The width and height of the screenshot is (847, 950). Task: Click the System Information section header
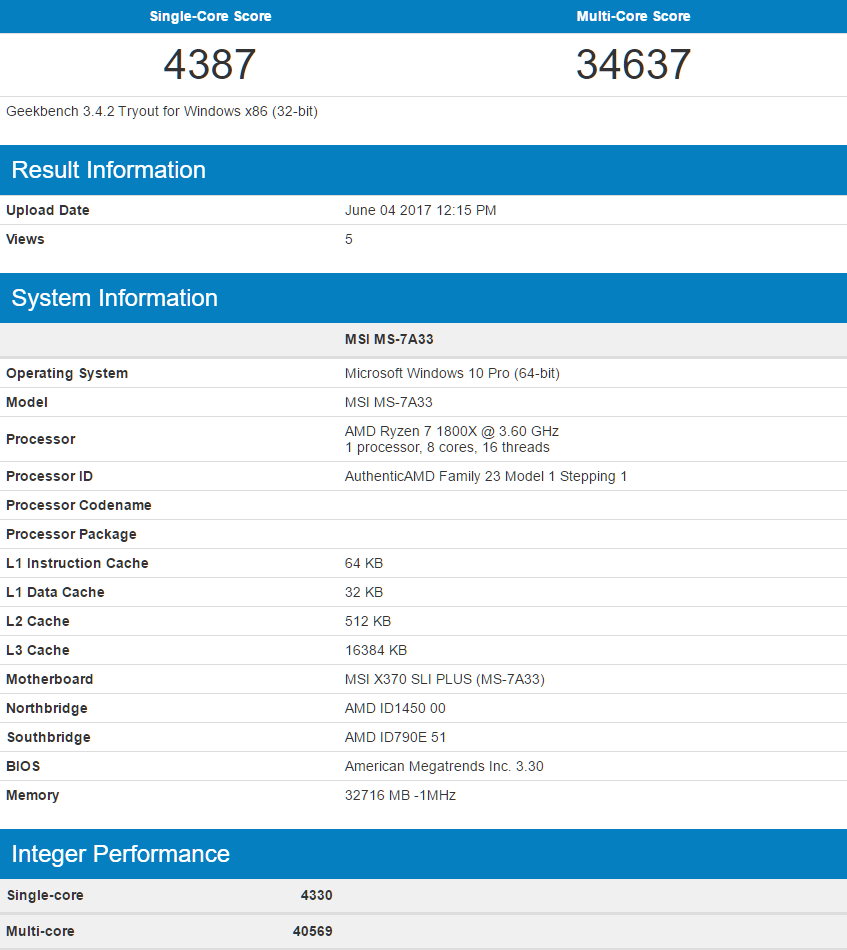tap(114, 298)
